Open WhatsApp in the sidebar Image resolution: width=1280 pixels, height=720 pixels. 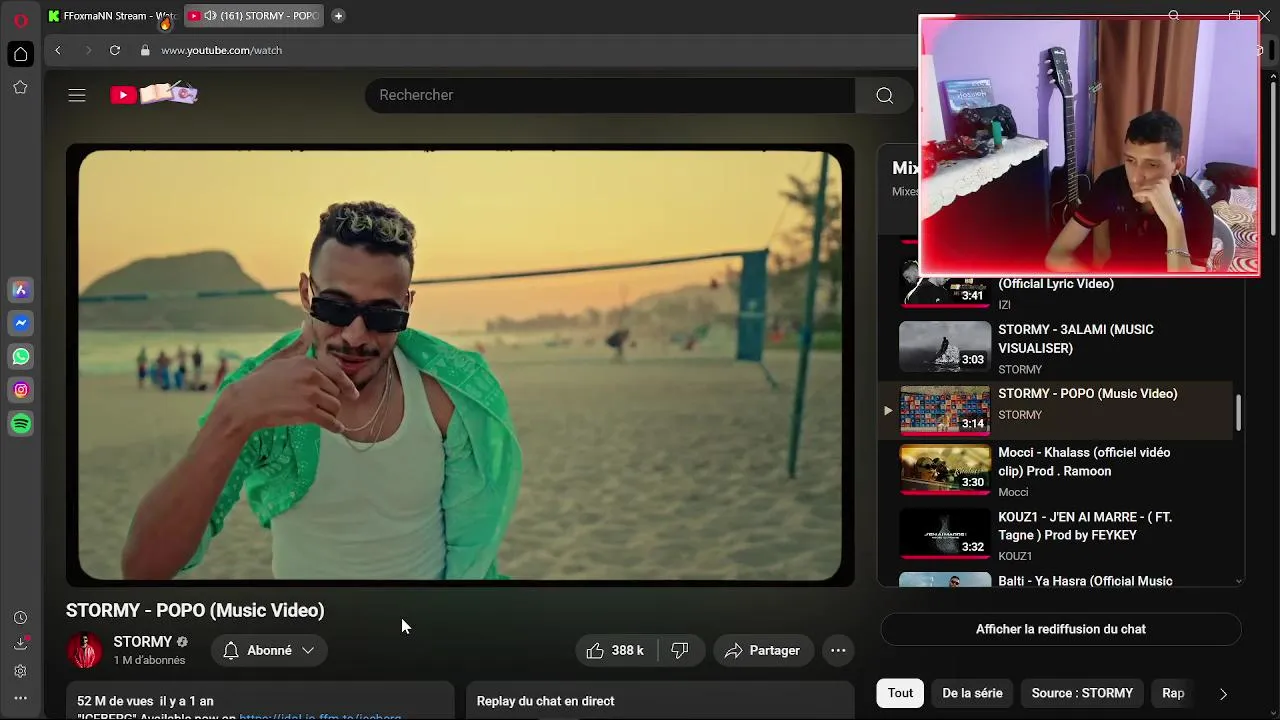[21, 357]
